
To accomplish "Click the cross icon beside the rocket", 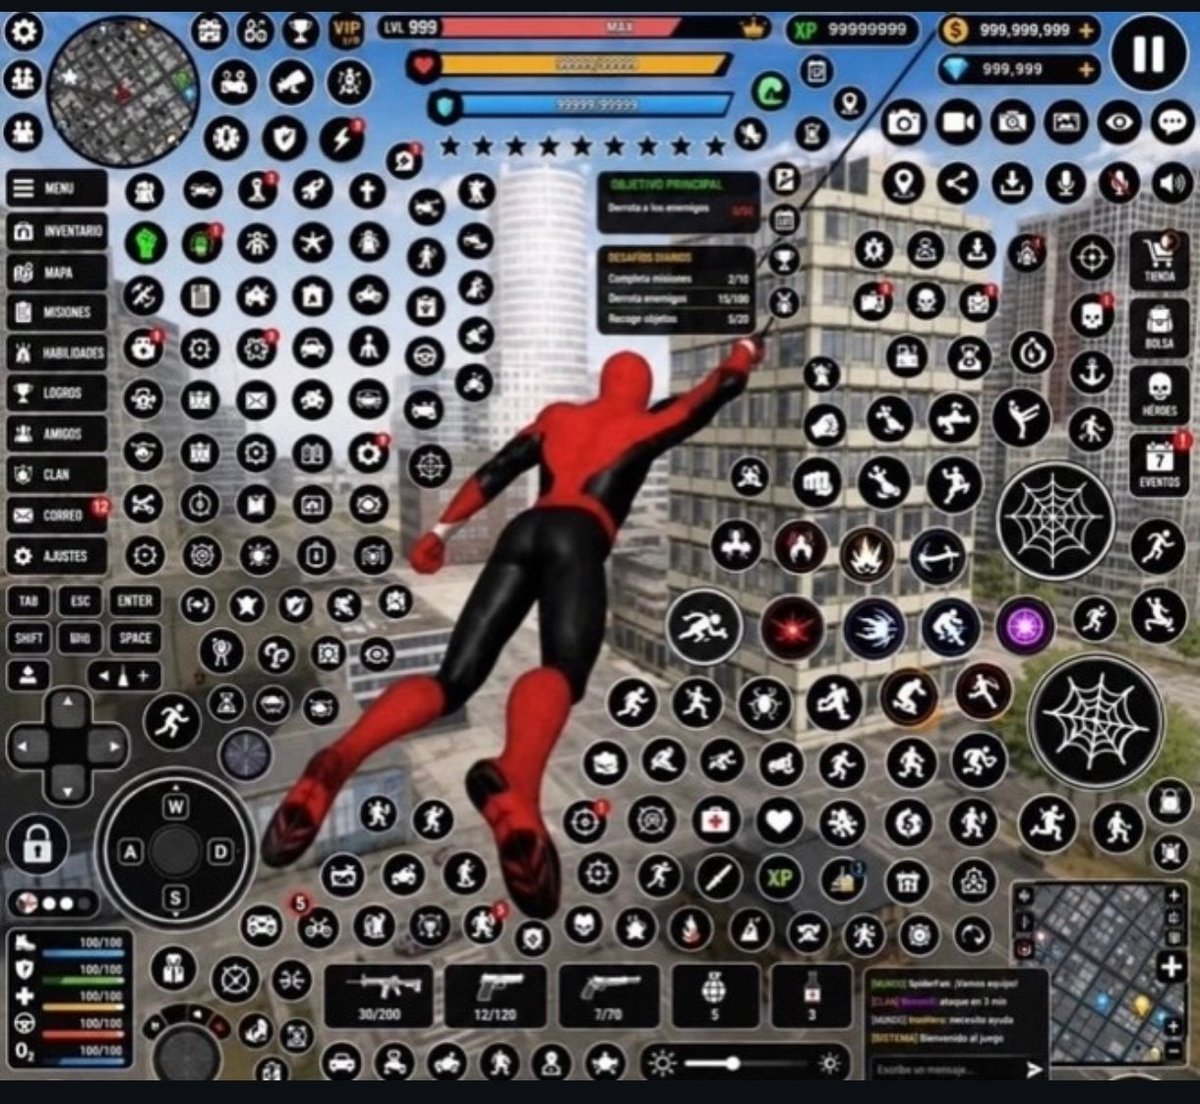I will [367, 189].
